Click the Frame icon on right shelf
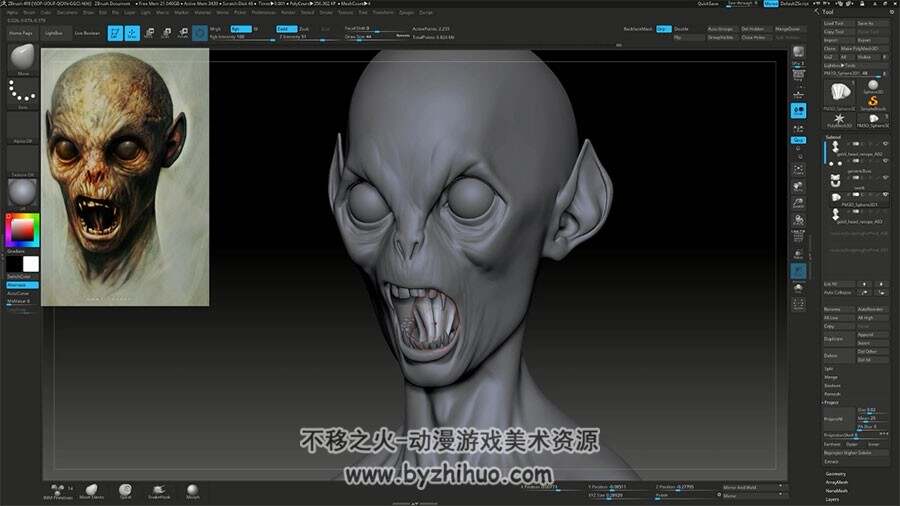Viewport: 900px width, 506px height. click(x=798, y=170)
